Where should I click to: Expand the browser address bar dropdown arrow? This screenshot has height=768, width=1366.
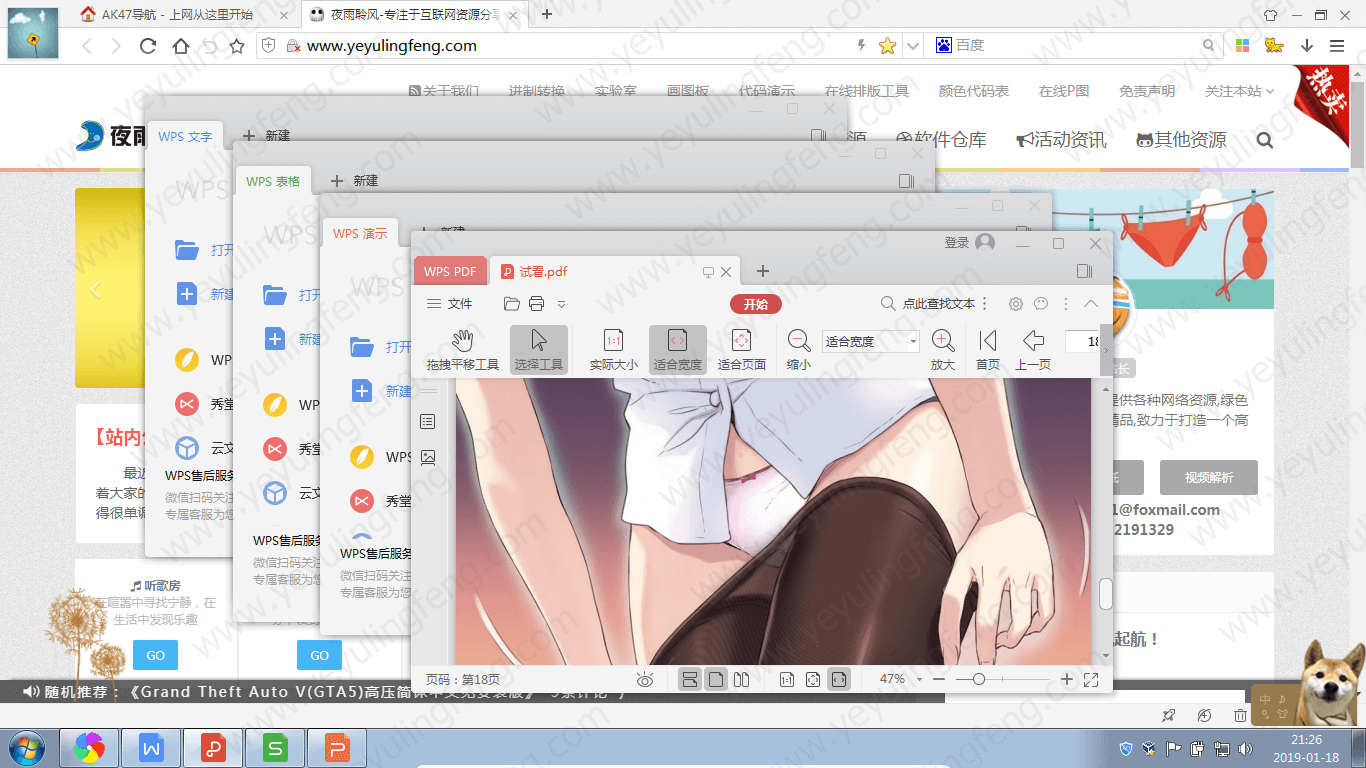click(x=912, y=46)
